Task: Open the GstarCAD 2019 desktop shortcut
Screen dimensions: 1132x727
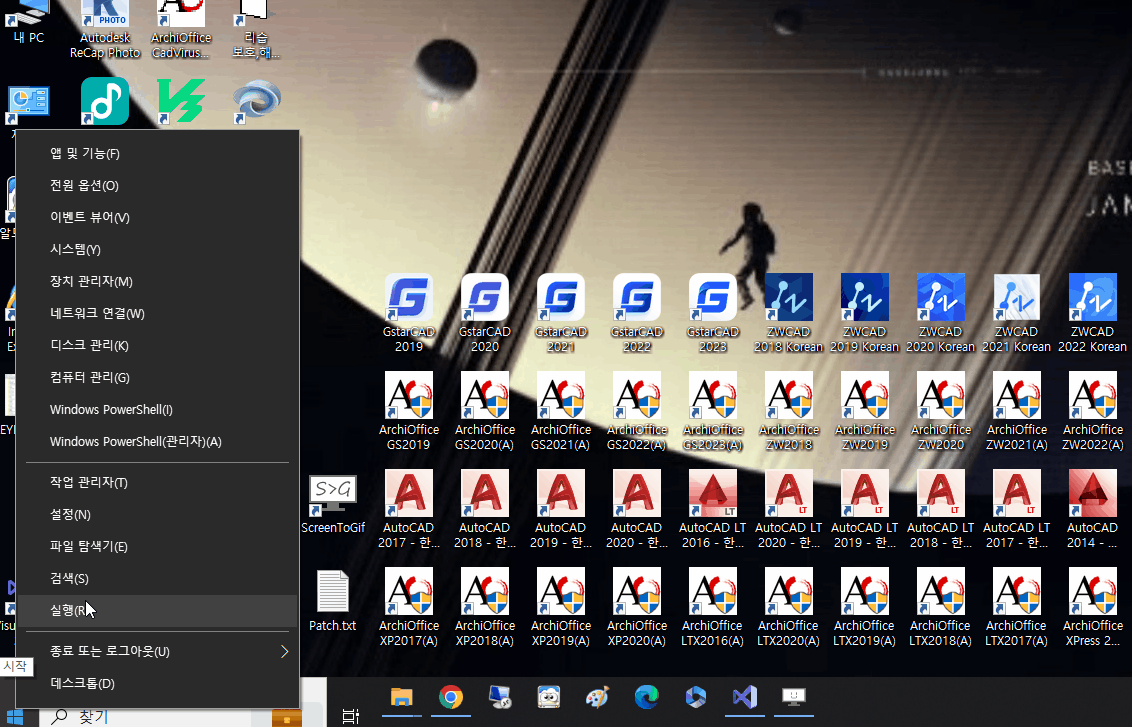Action: tap(409, 312)
